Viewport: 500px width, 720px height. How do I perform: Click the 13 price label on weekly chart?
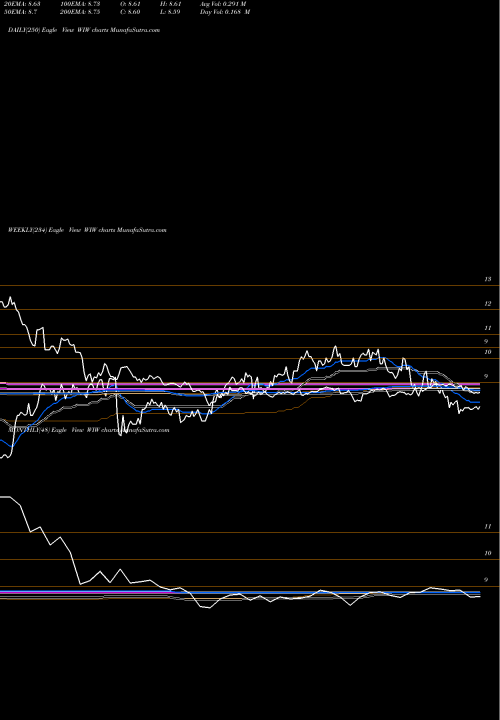point(489,279)
